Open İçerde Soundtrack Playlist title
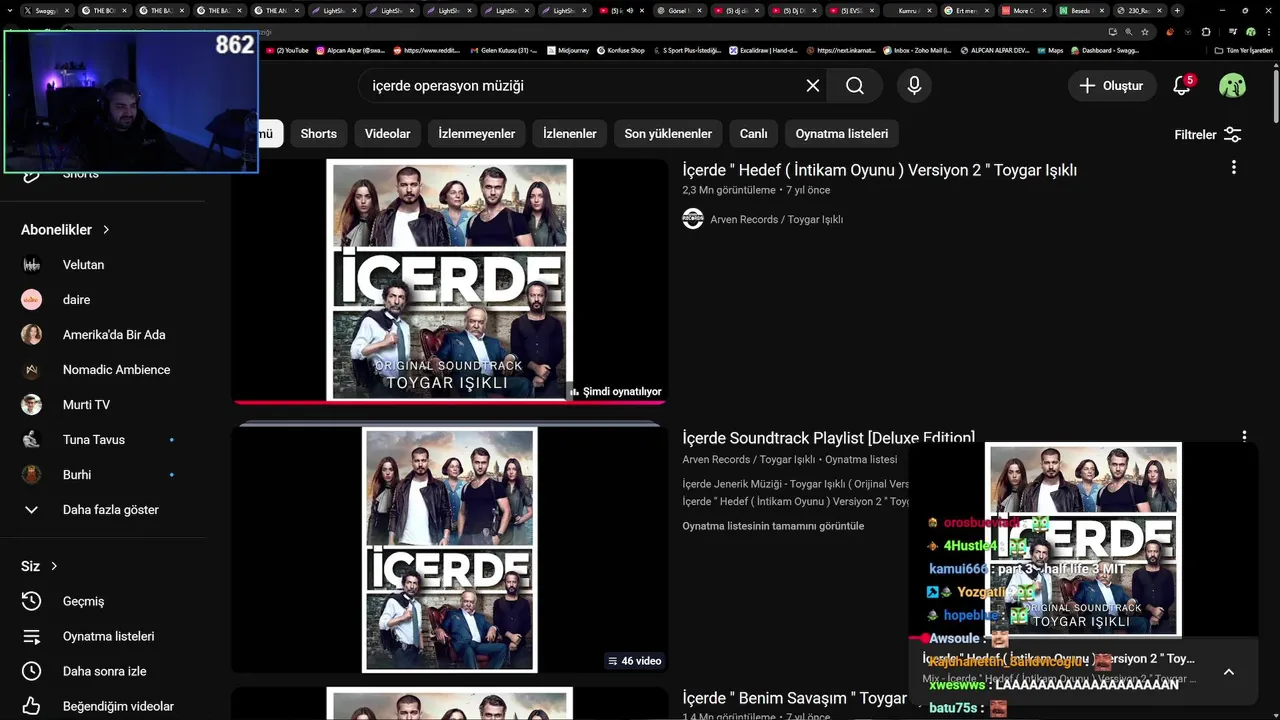Image resolution: width=1280 pixels, height=720 pixels. (x=828, y=438)
